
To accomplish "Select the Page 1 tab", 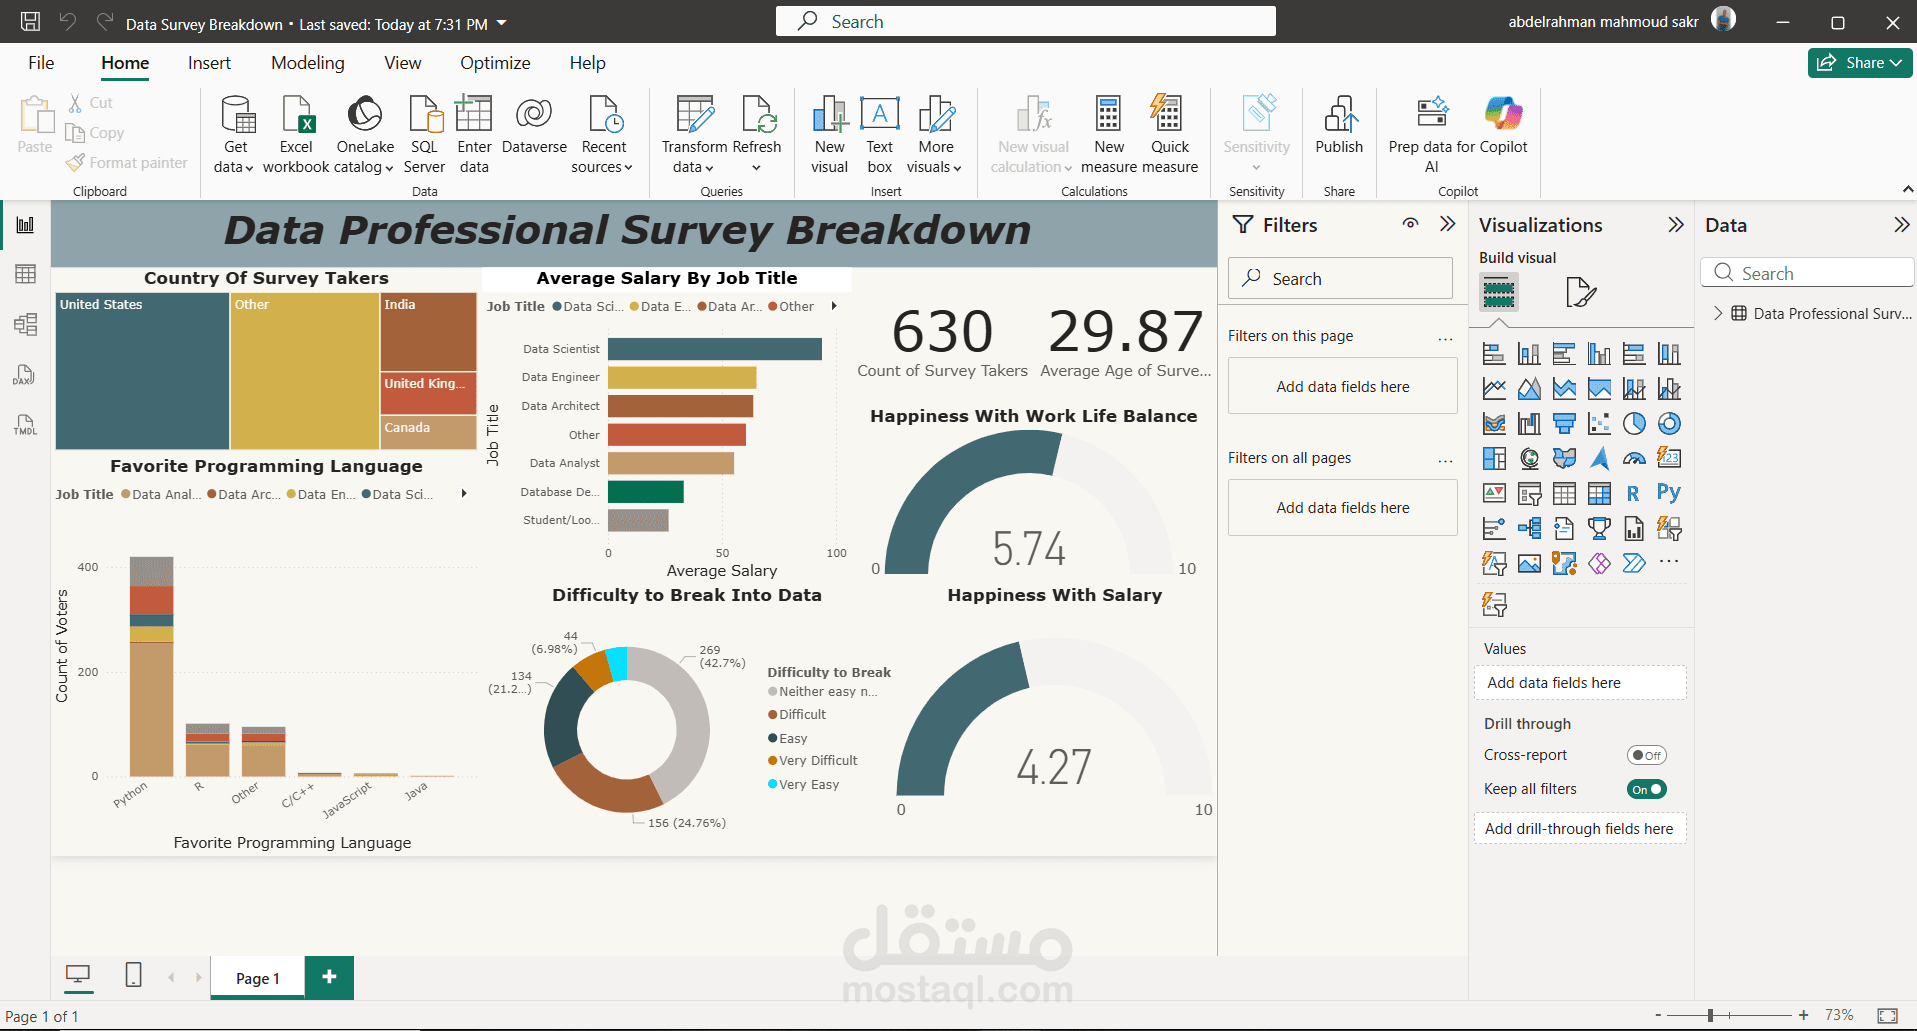I will tap(258, 978).
